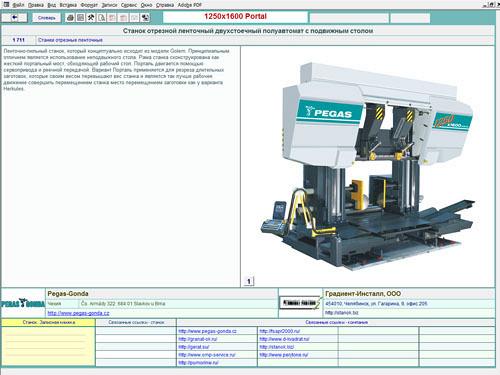Open the Adobe PDF menu
This screenshot has width=500, height=375.
pos(189,5)
